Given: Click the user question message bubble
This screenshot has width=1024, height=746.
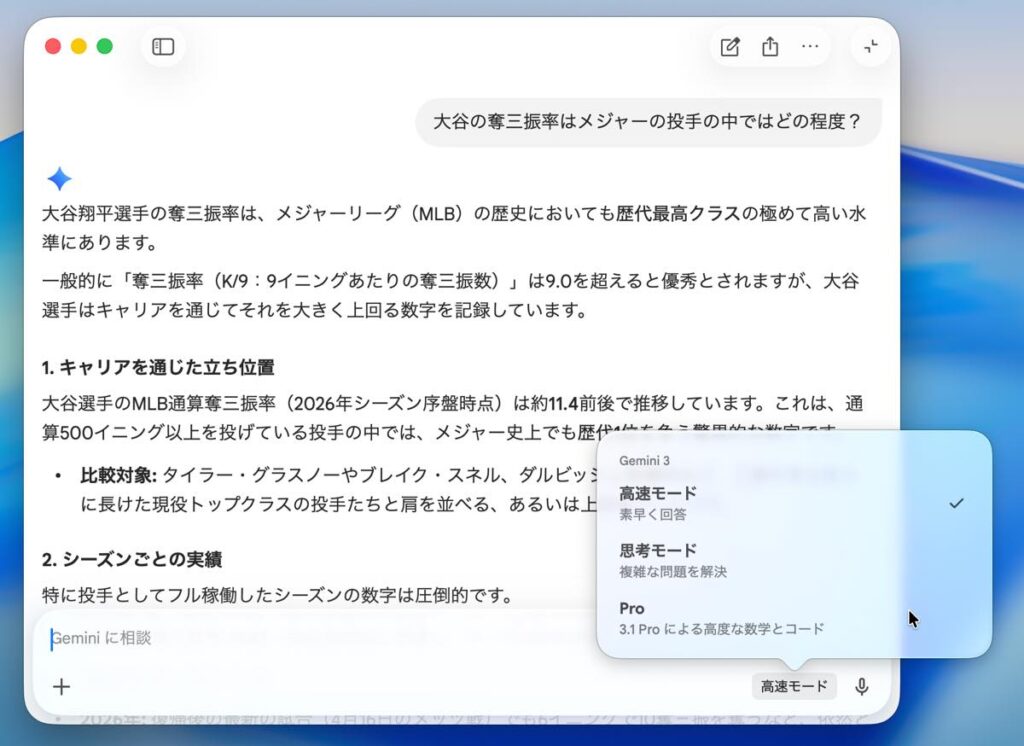Looking at the screenshot, I should (x=647, y=122).
